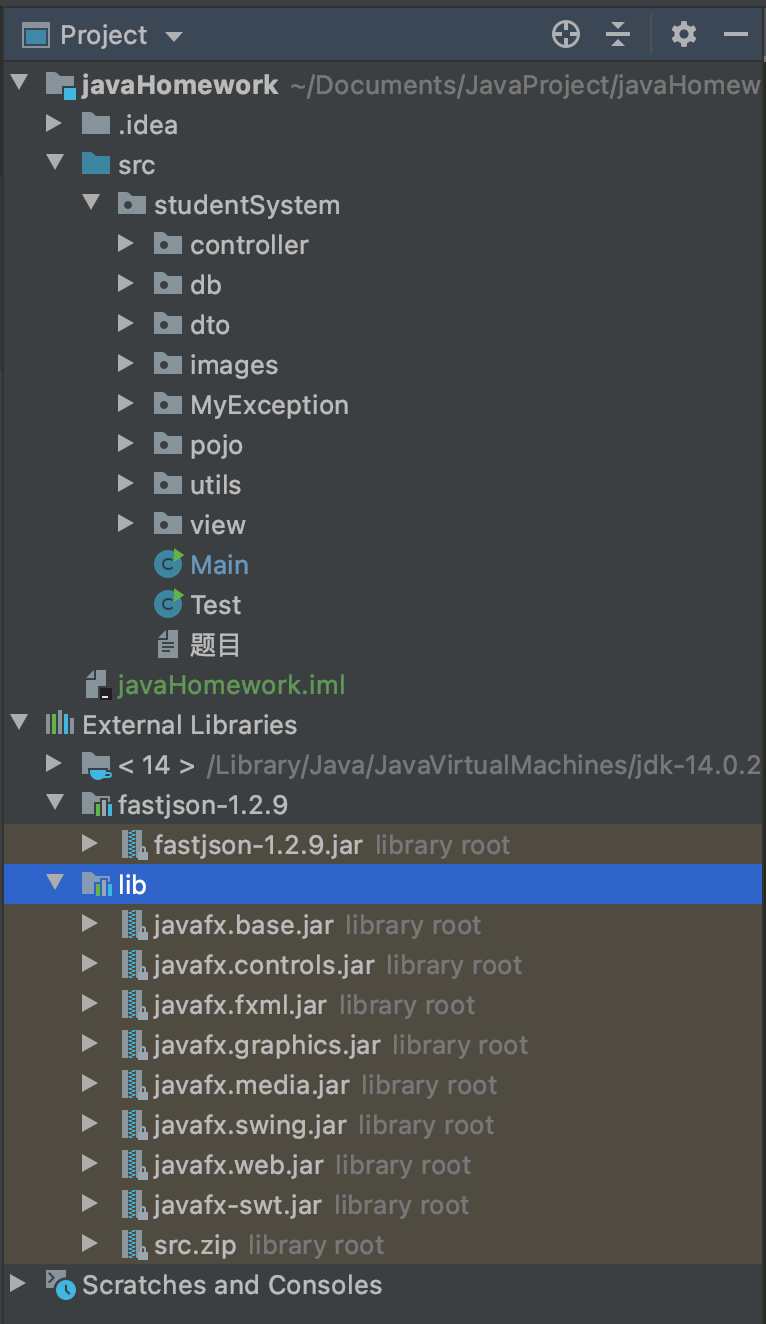This screenshot has height=1324, width=766.
Task: Click the fastjson-1.2.9.jar archive icon
Action: (x=134, y=845)
